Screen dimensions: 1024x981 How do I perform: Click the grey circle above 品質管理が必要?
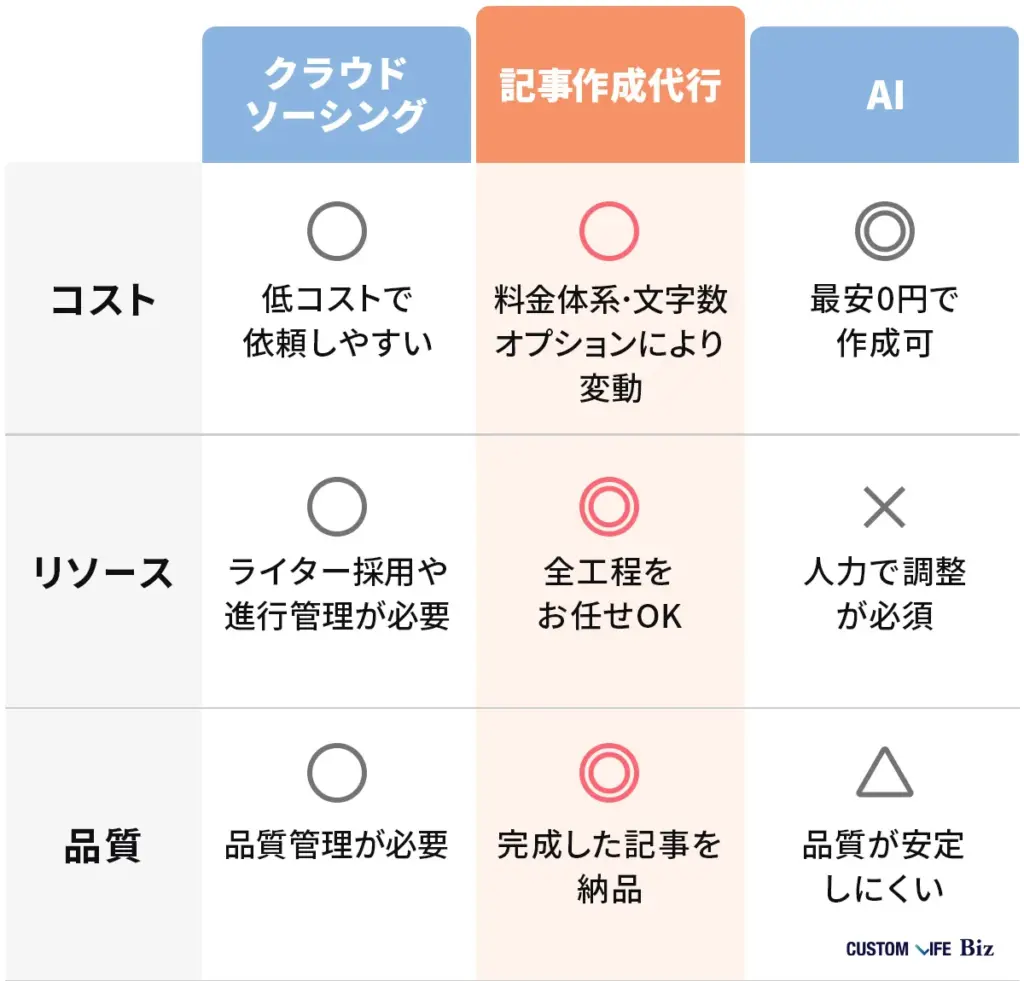tap(337, 773)
